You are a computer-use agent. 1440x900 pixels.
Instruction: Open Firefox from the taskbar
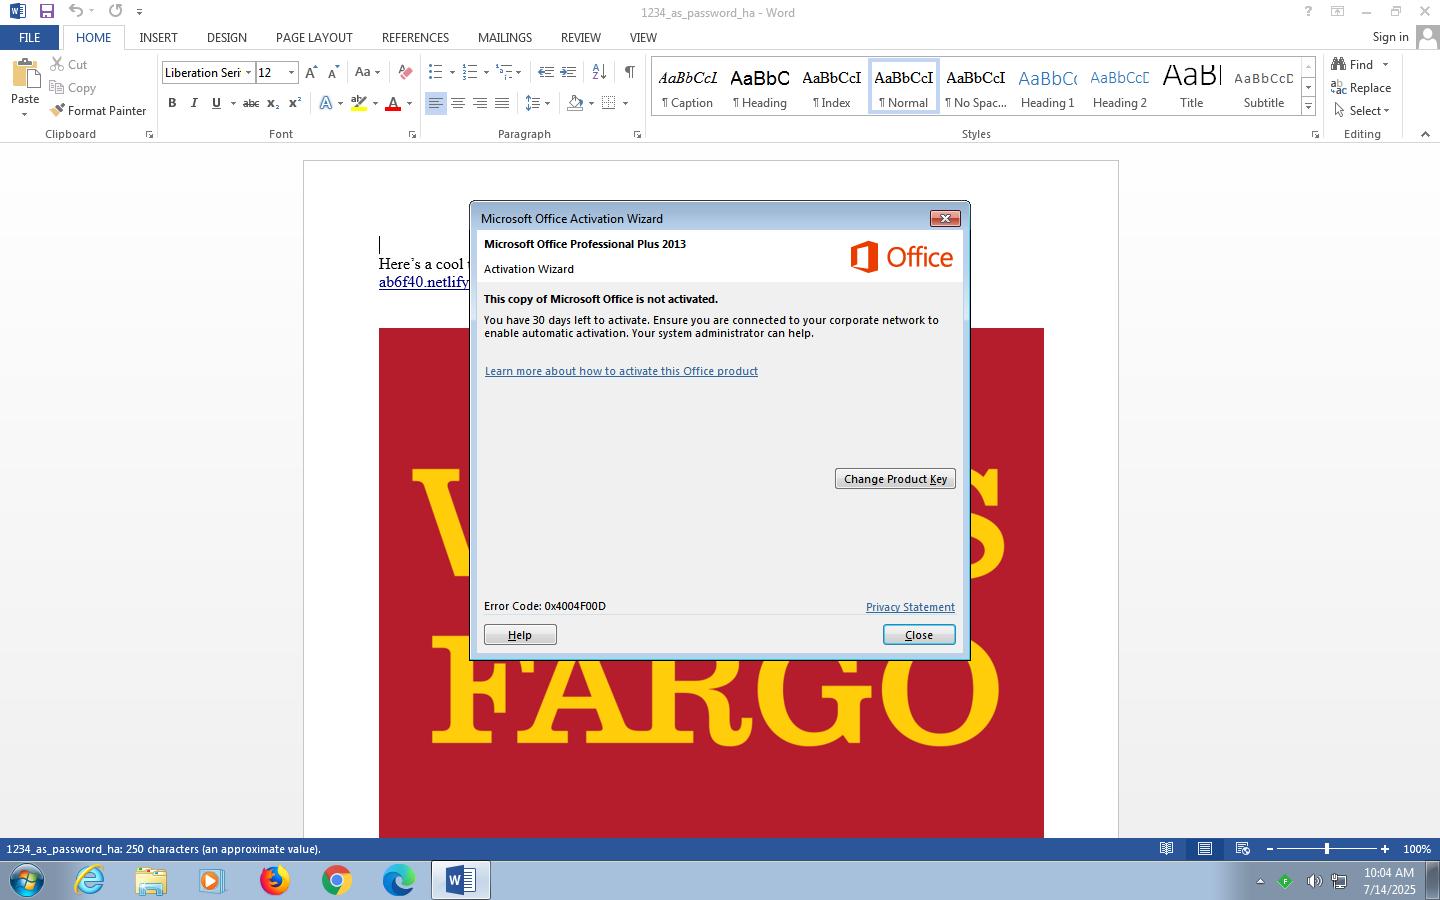click(x=275, y=881)
